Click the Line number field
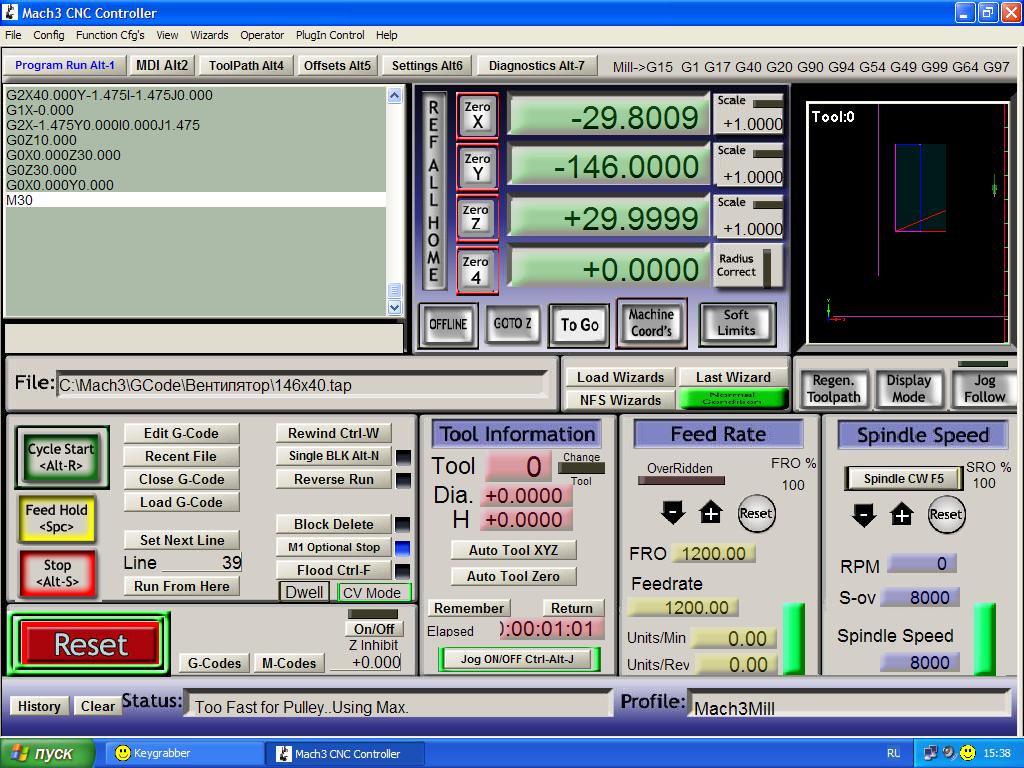Screen dimensions: 1024x768 (202, 562)
